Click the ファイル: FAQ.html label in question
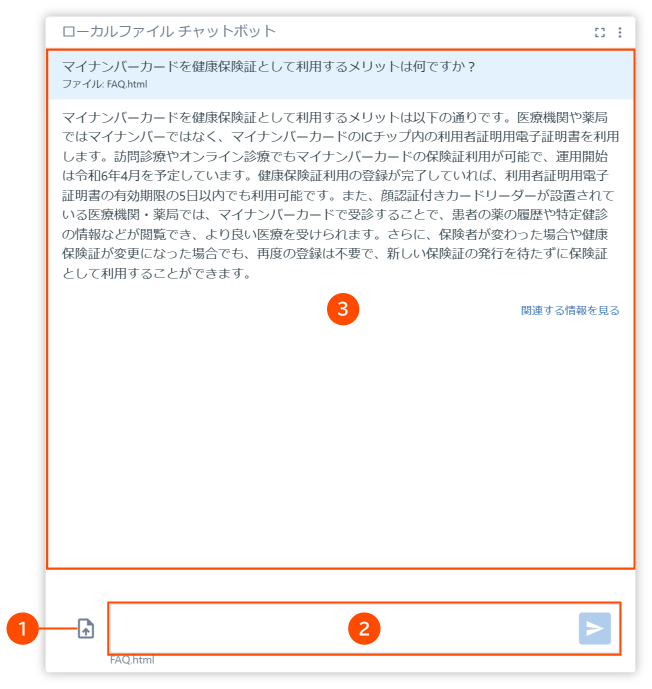The width and height of the screenshot is (652, 689). 105,84
